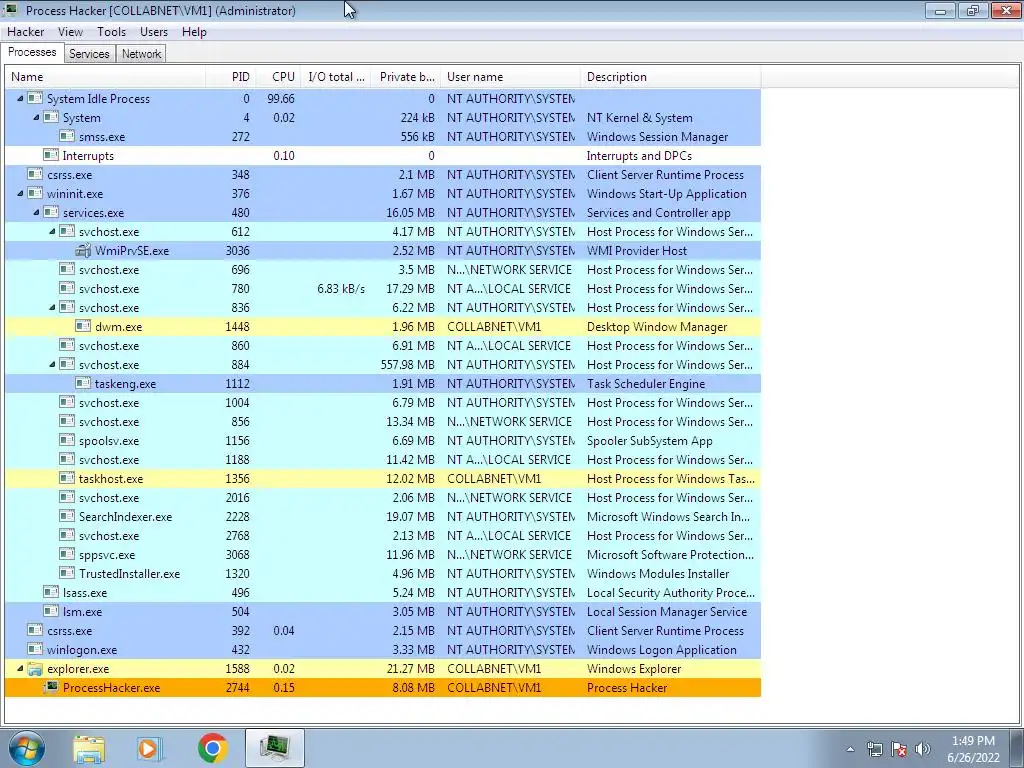Click the winlogon.exe process icon
The width and height of the screenshot is (1024, 768).
tap(35, 650)
